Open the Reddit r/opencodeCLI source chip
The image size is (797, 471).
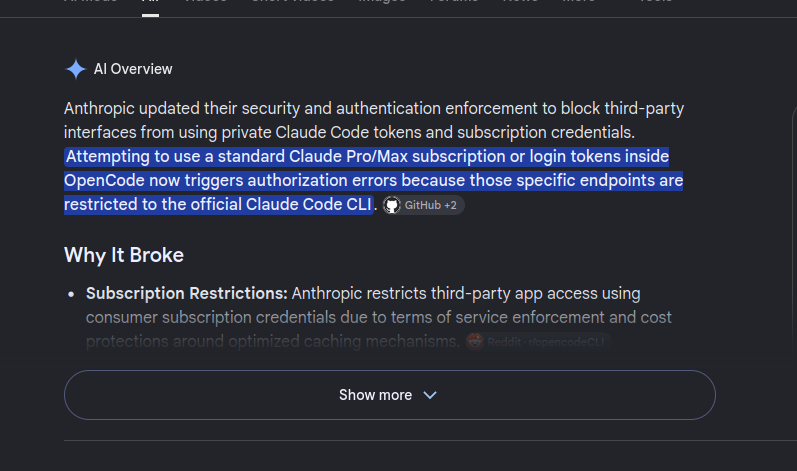pos(538,342)
